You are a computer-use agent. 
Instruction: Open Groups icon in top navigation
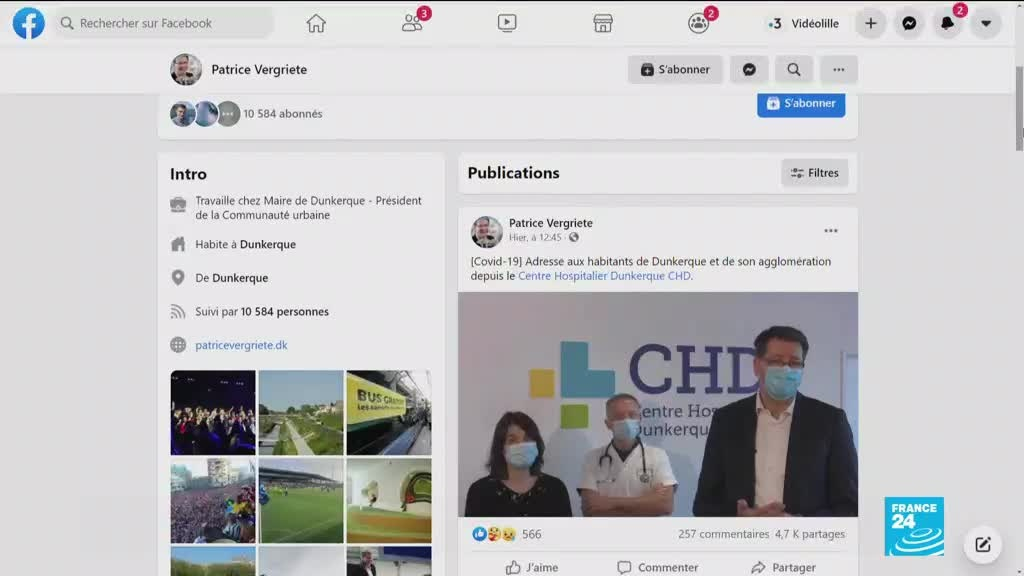click(x=698, y=23)
